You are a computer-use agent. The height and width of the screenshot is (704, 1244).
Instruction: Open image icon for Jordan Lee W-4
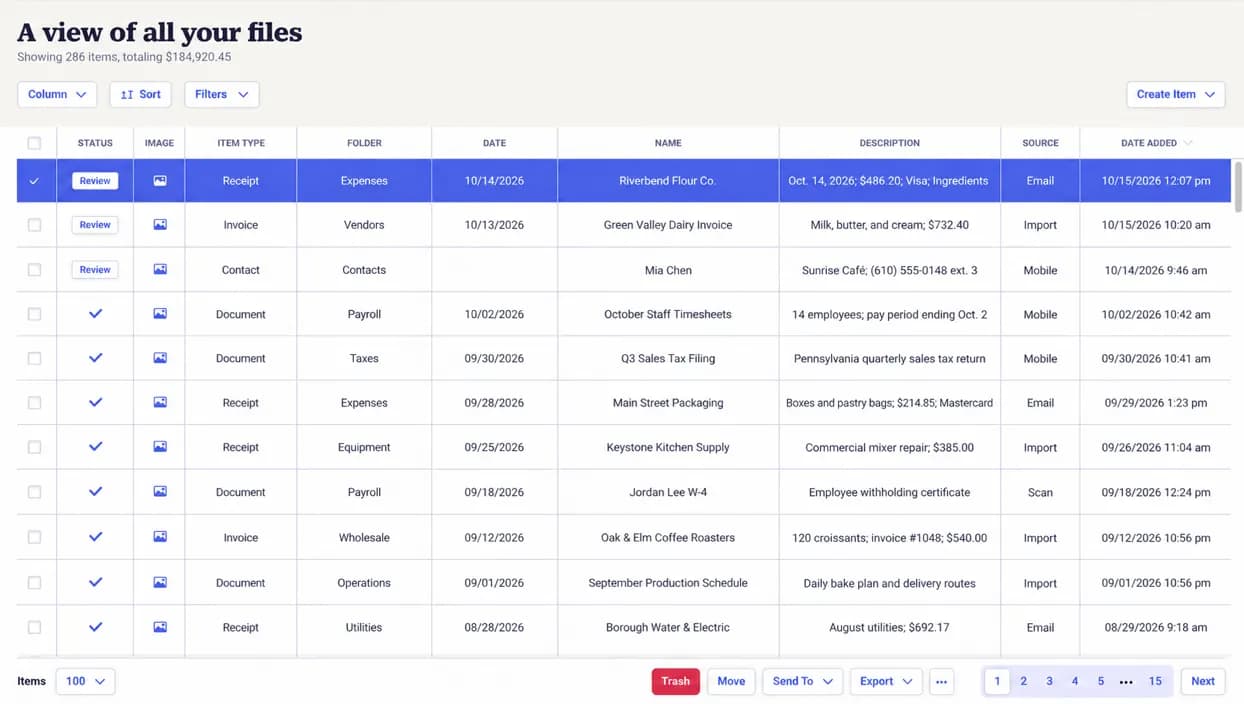160,492
